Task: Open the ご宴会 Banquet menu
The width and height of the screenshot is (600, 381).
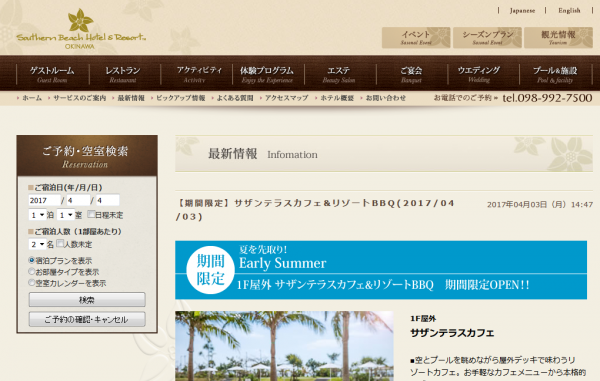Action: pyautogui.click(x=411, y=74)
